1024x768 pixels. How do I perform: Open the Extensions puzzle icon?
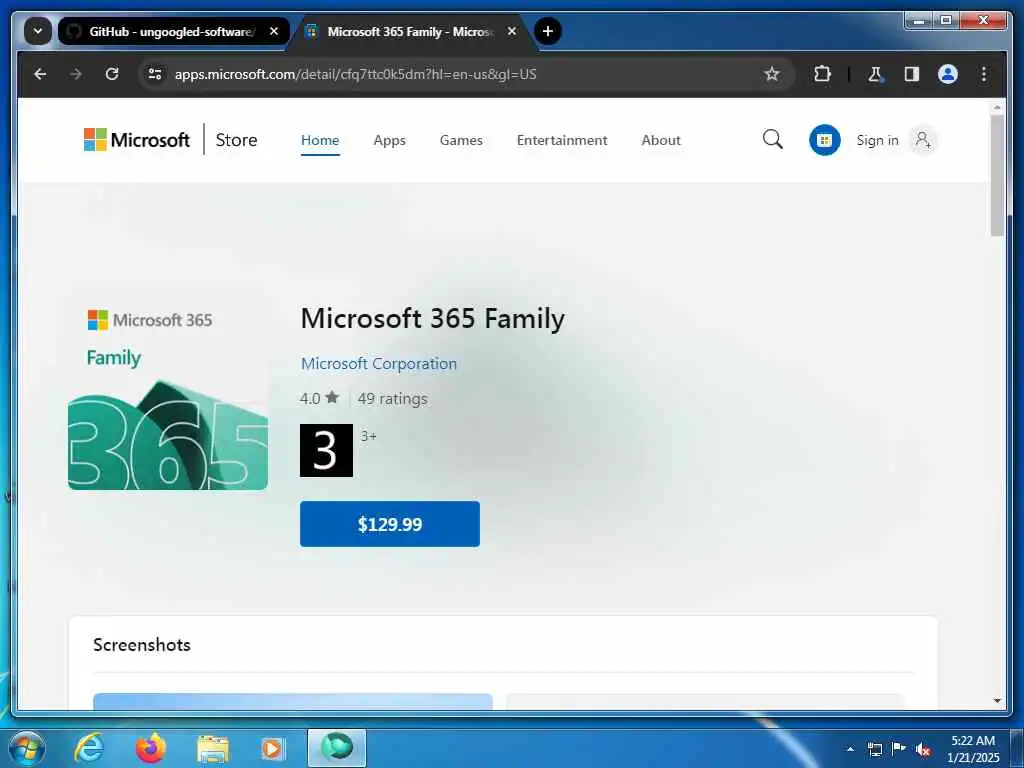click(x=822, y=74)
